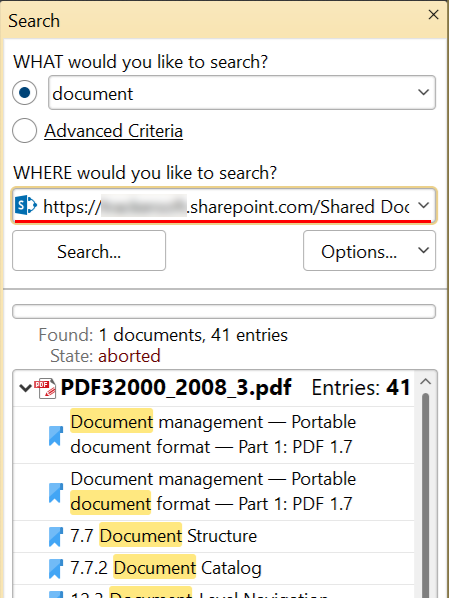Click the scroll up arrow in results
This screenshot has width=449, height=600.
(x=426, y=382)
